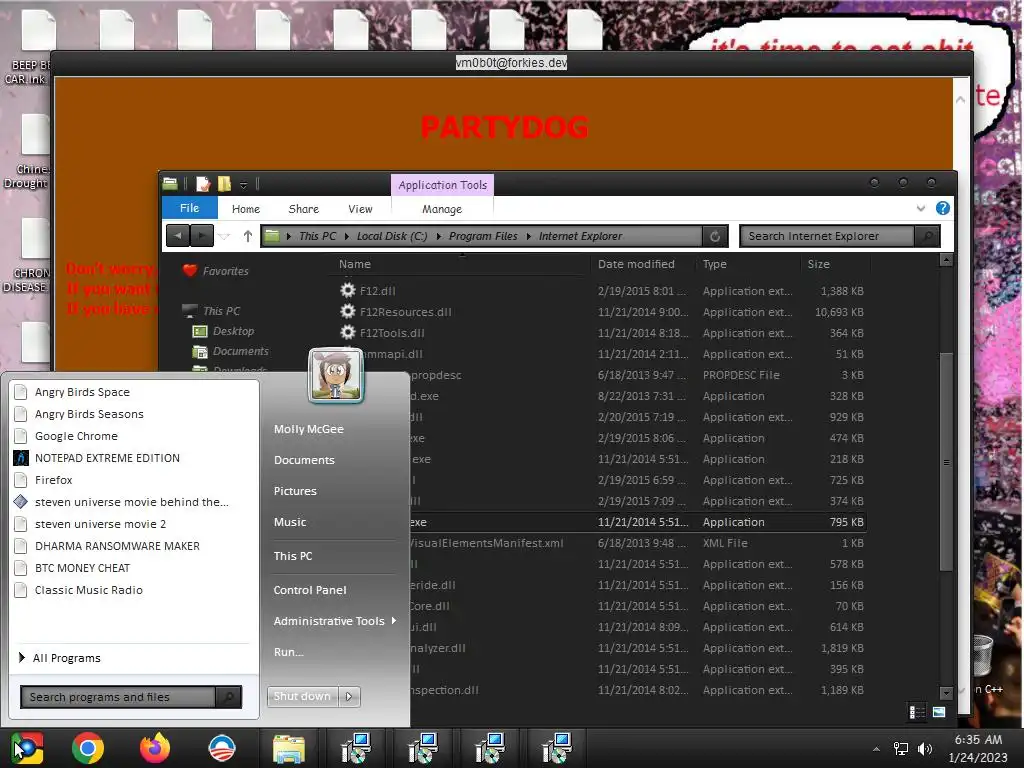Open File Explorer taskbar icon
This screenshot has height=768, width=1024.
(289, 749)
